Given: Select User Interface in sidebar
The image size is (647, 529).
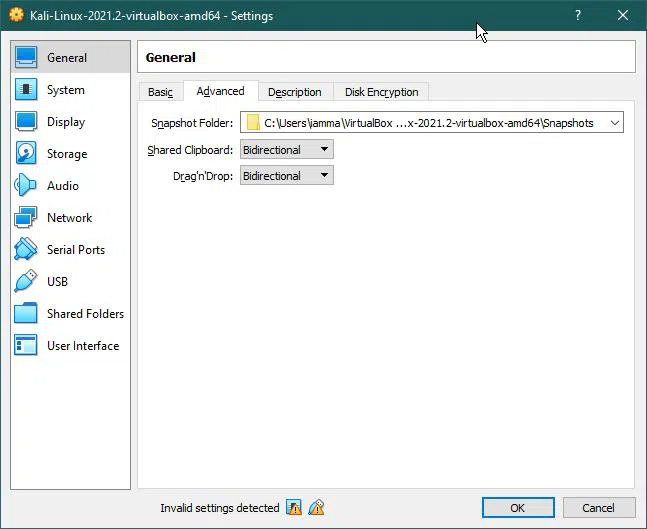Looking at the screenshot, I should click(x=70, y=345).
